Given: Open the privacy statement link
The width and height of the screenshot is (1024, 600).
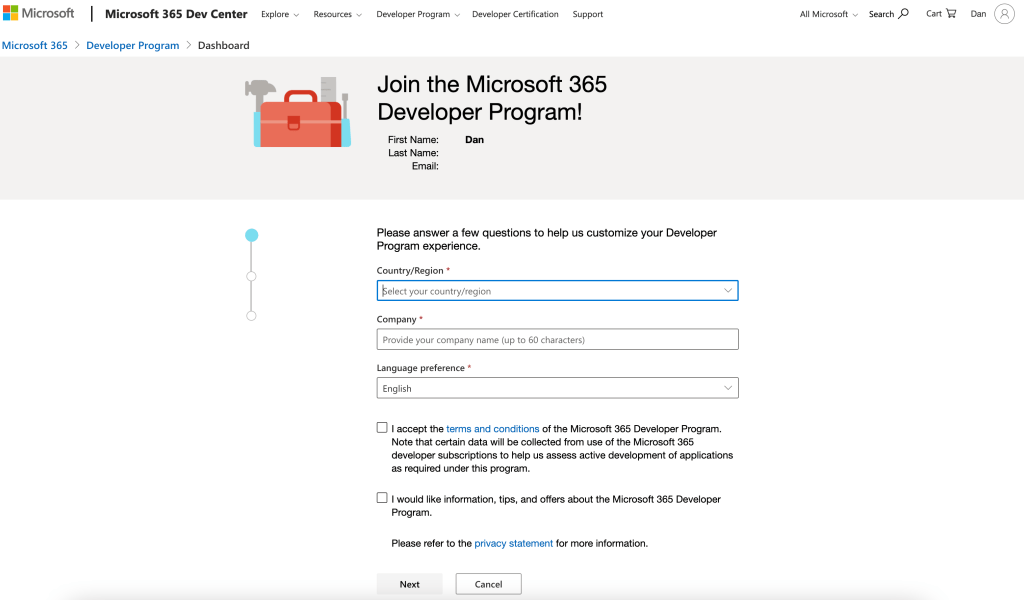Looking at the screenshot, I should tap(513, 544).
